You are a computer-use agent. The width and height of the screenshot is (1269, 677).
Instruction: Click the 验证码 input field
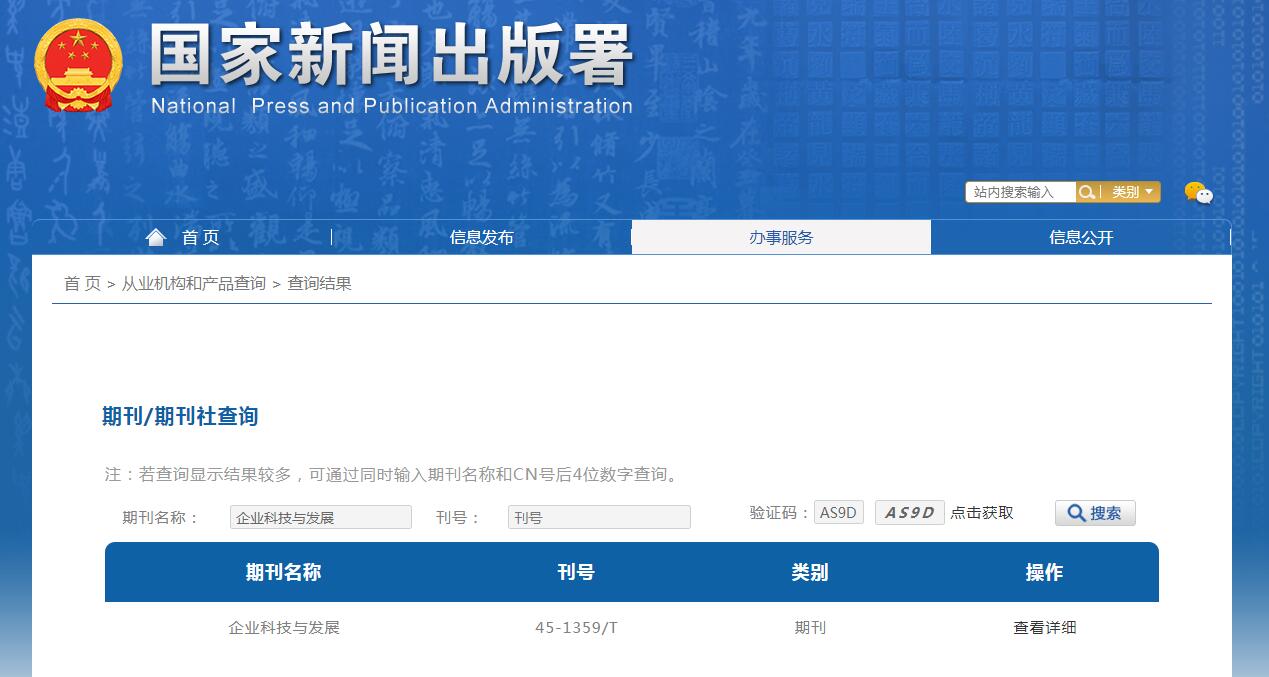pos(838,512)
